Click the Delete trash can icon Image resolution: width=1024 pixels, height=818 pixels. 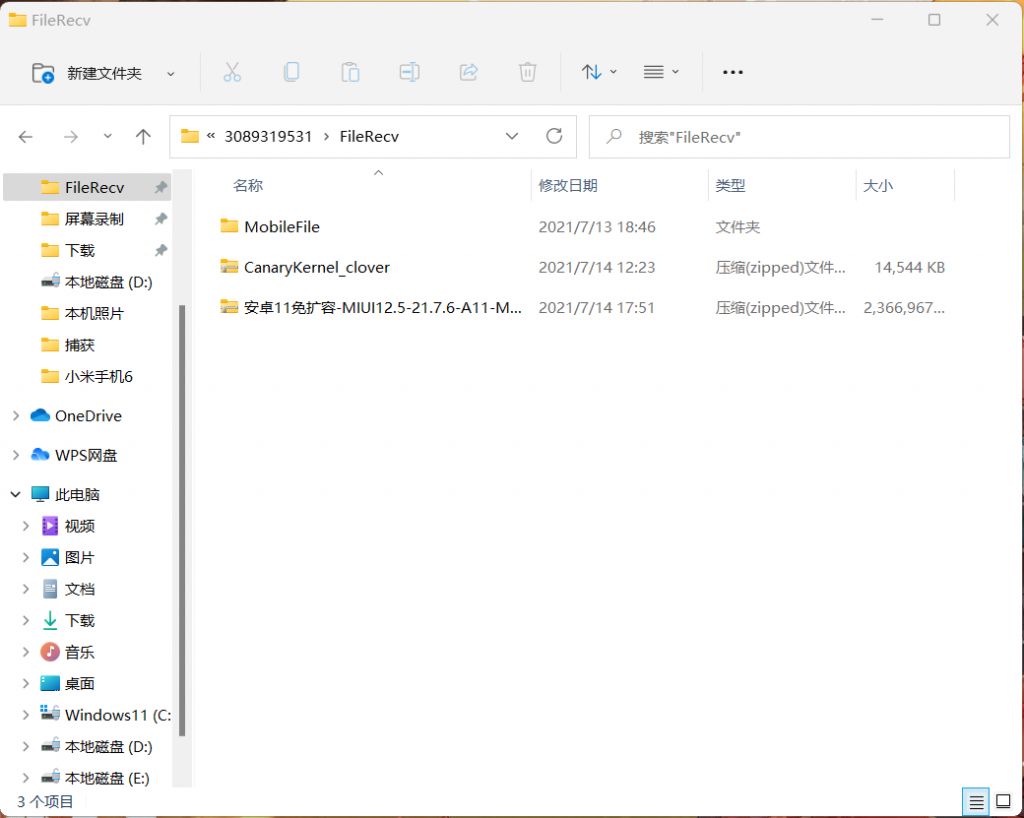[x=527, y=72]
